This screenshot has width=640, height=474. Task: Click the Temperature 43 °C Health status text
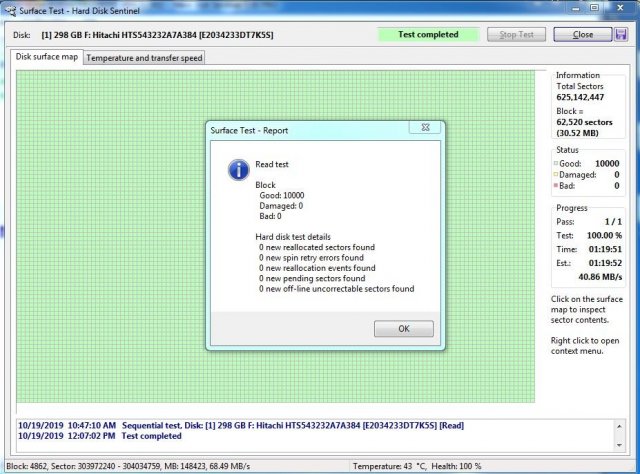(x=417, y=466)
